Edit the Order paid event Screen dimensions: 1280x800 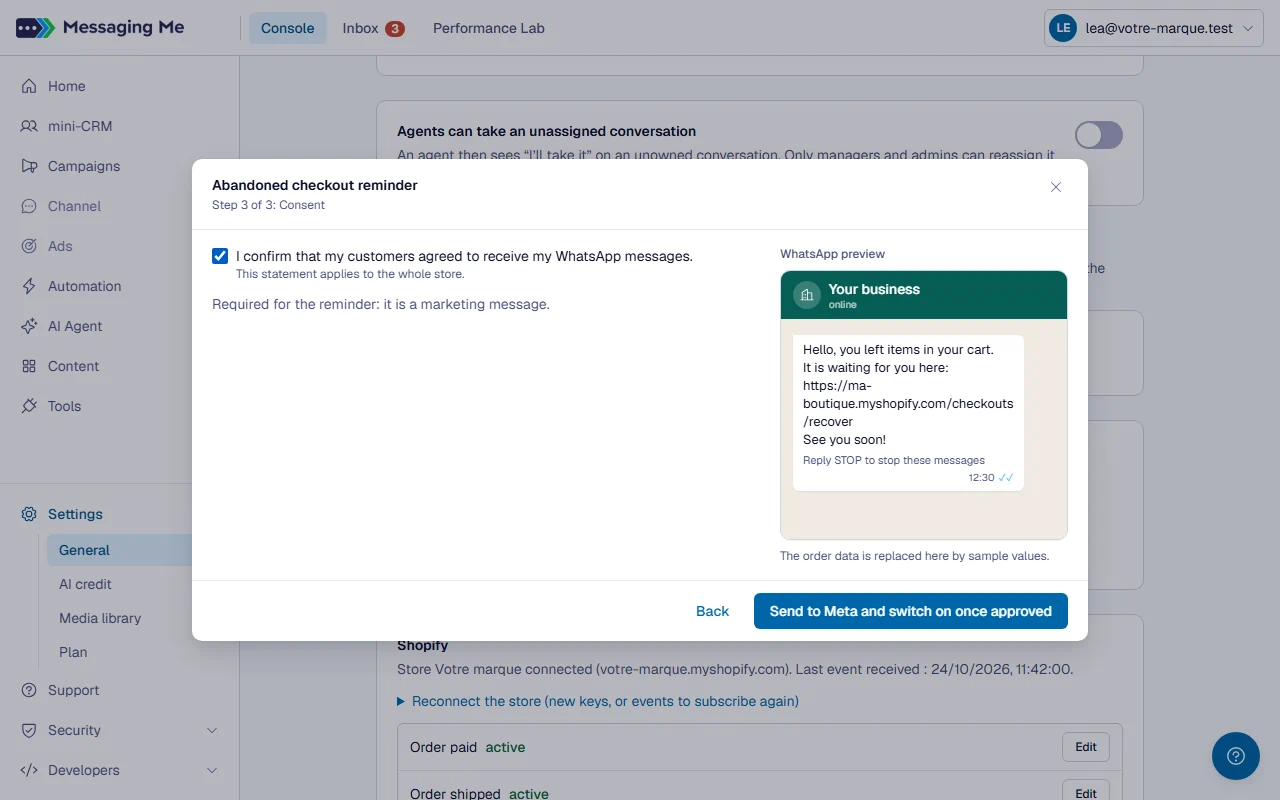1086,747
